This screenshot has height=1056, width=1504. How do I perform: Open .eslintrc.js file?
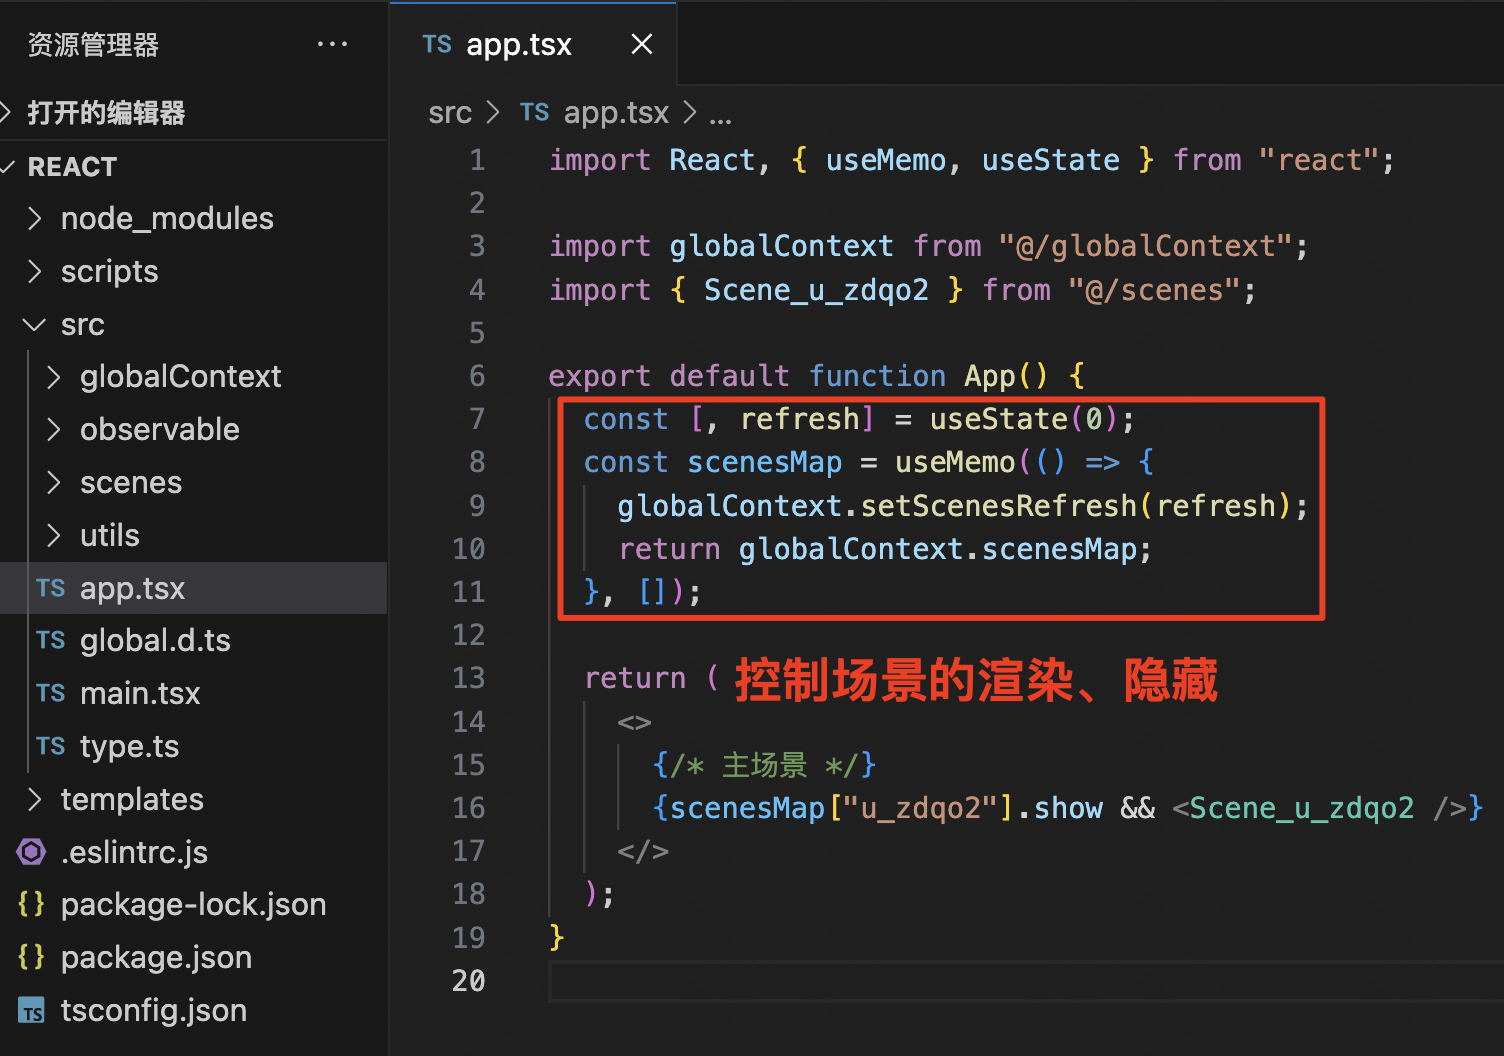pyautogui.click(x=193, y=852)
